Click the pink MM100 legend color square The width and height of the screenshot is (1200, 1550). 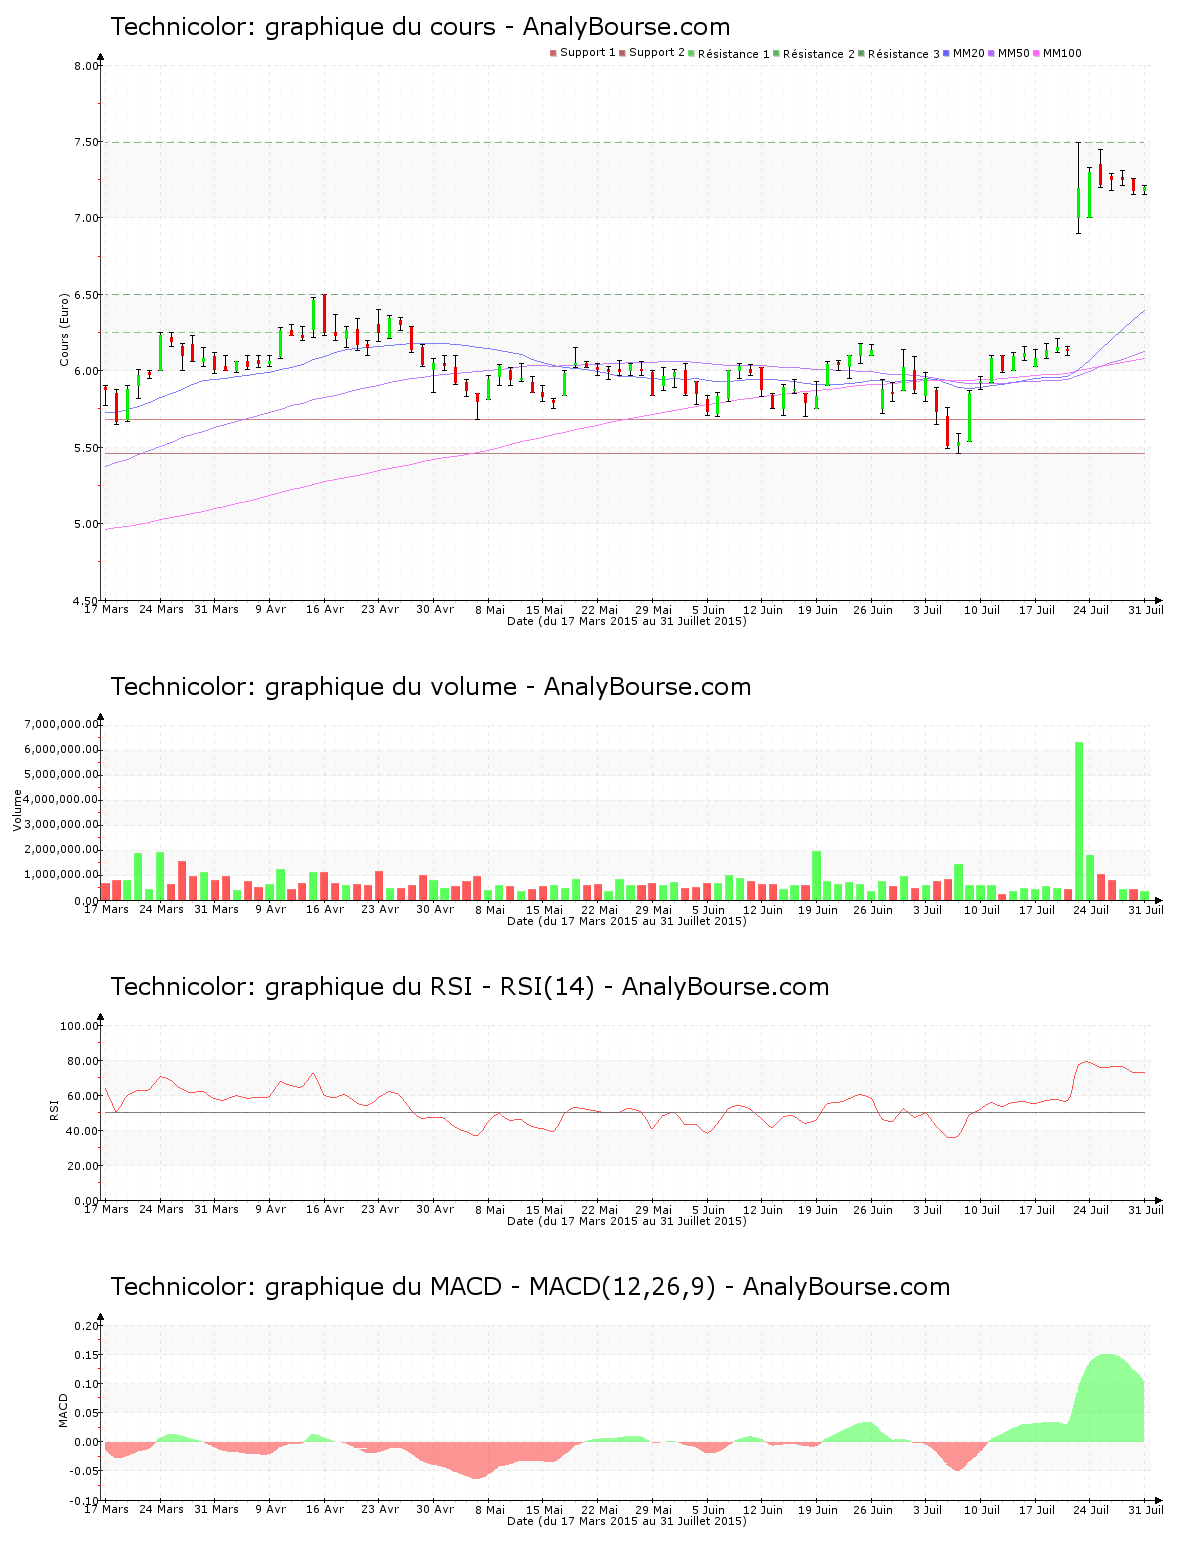(x=1036, y=53)
